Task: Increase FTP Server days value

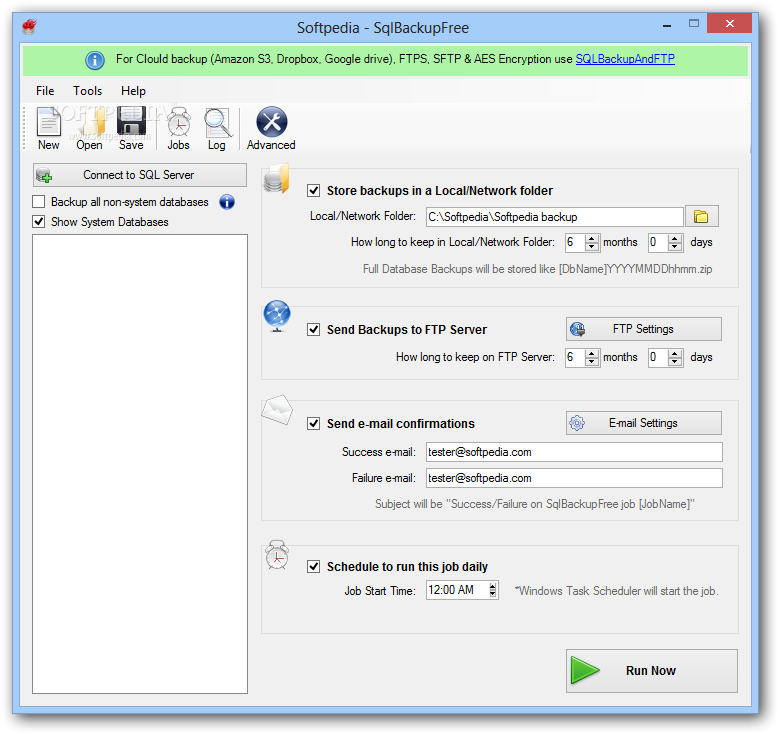Action: [x=674, y=353]
